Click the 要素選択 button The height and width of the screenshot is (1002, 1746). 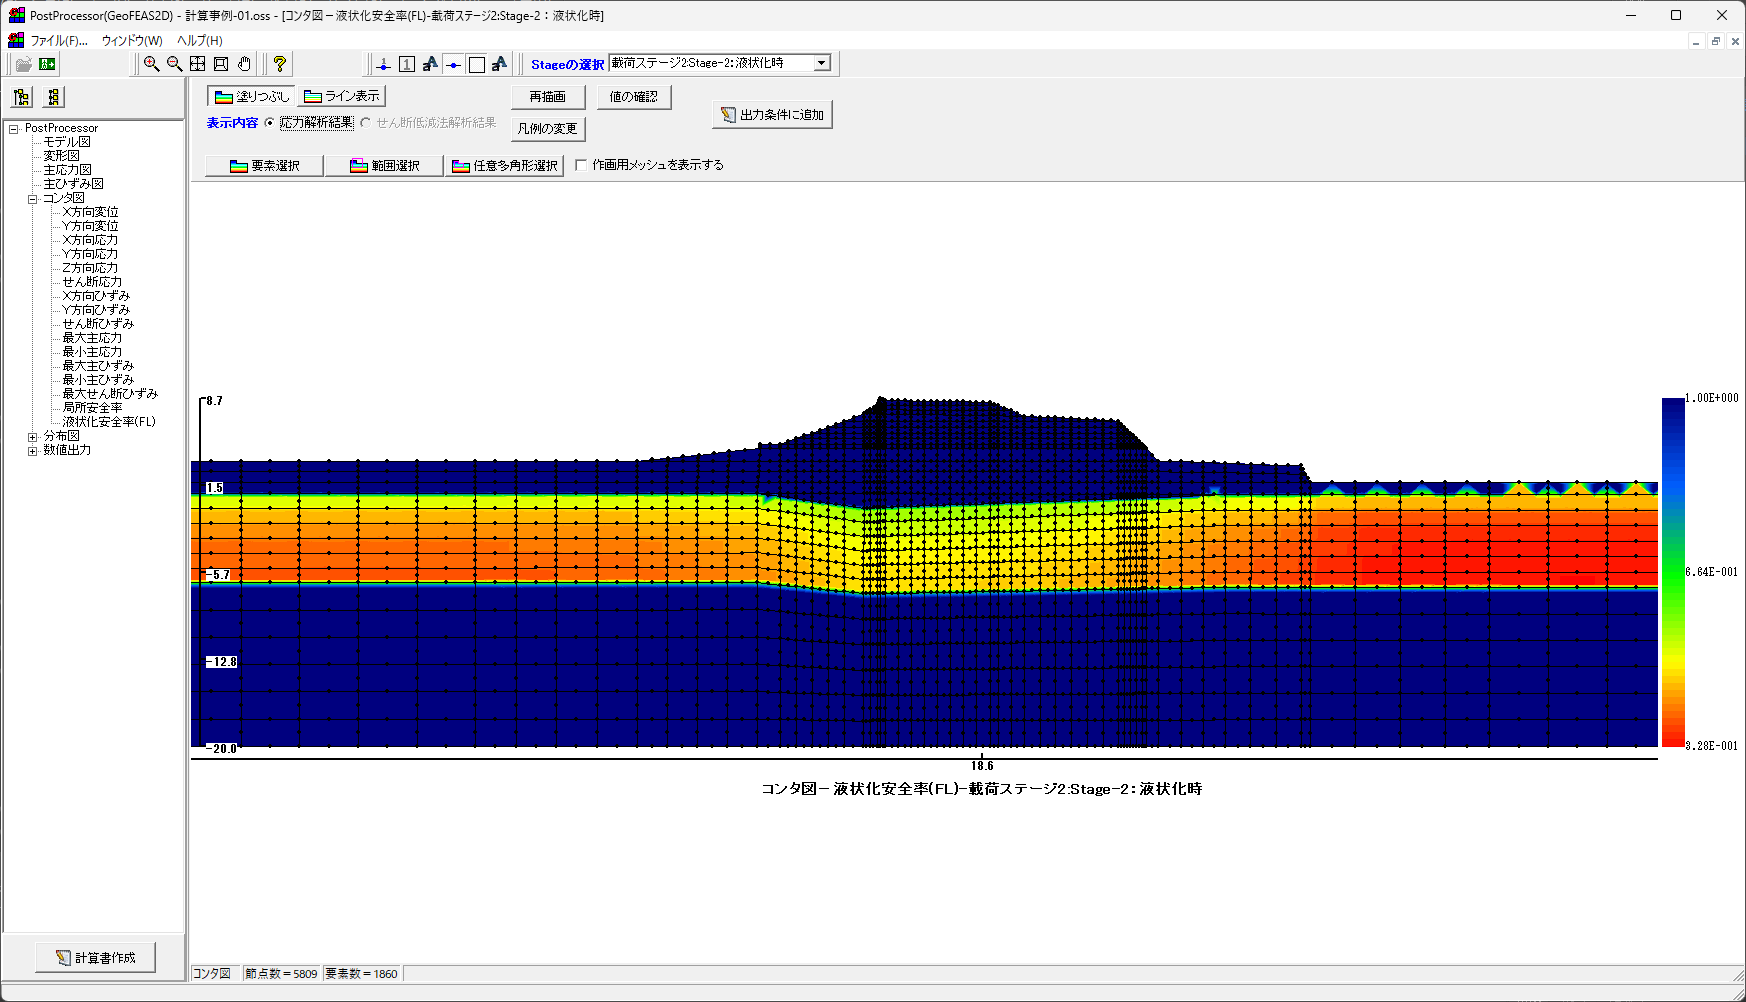265,166
